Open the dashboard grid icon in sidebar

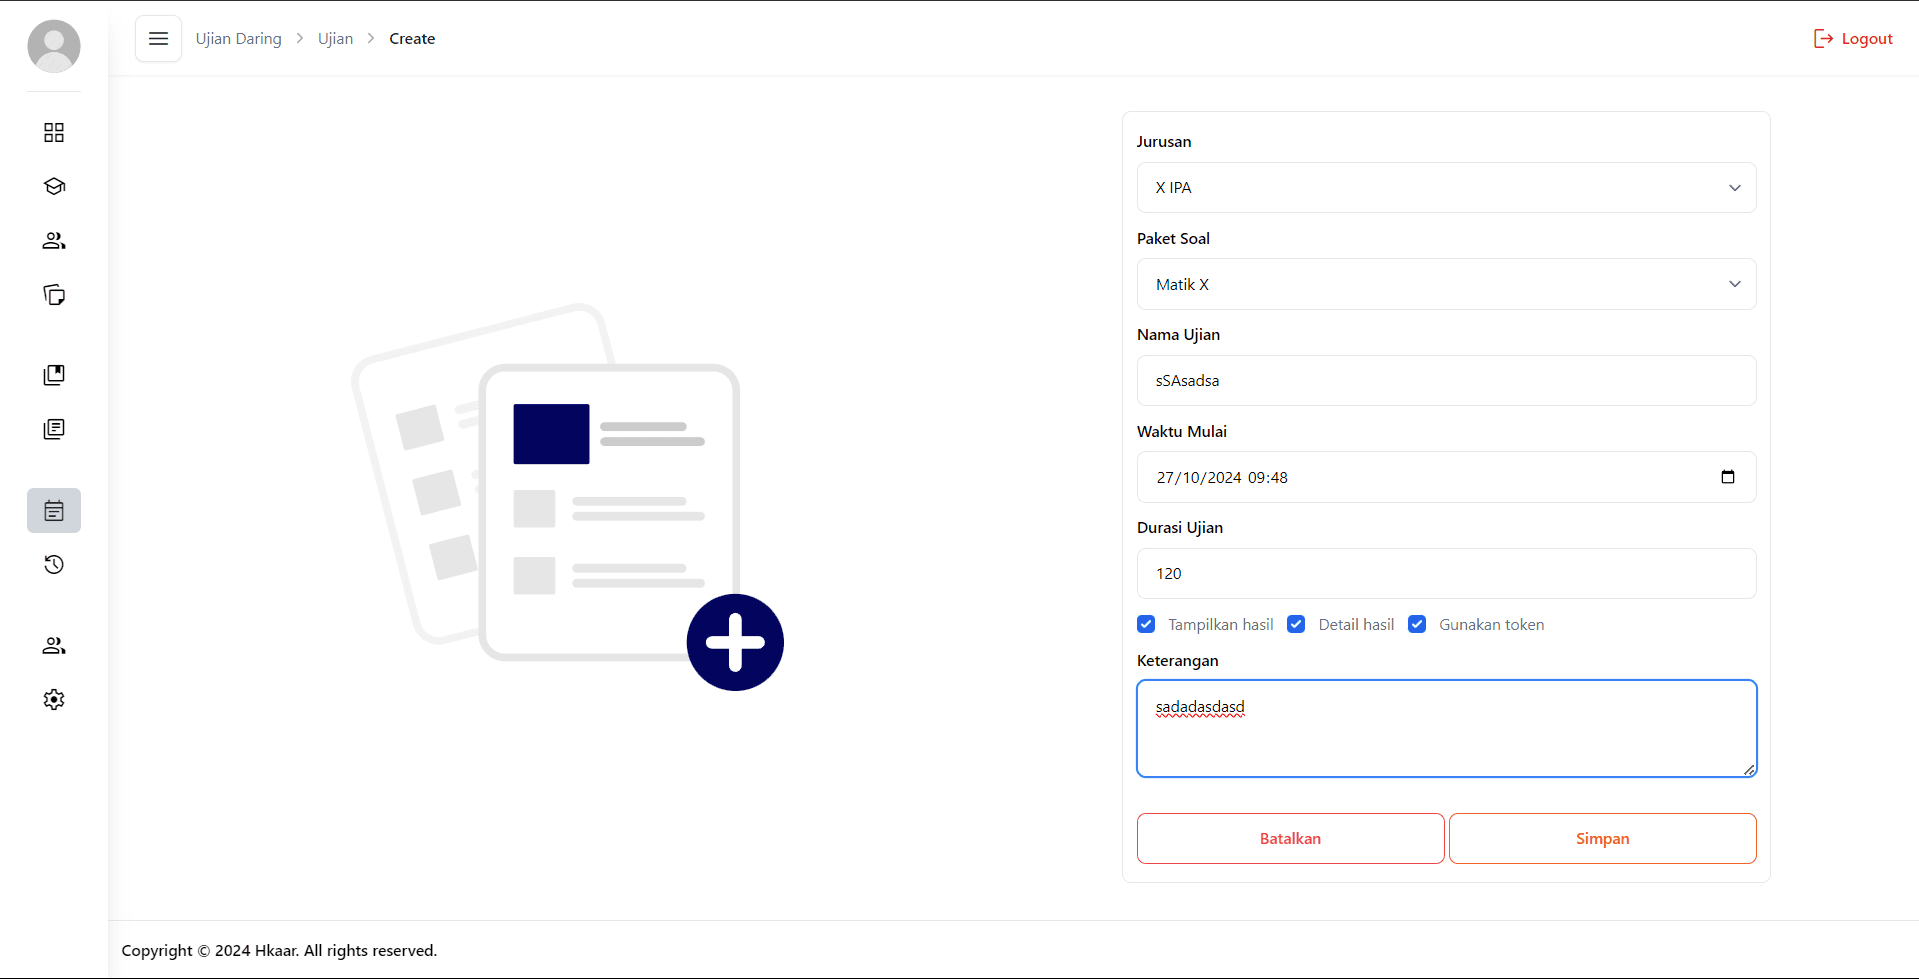click(x=54, y=133)
